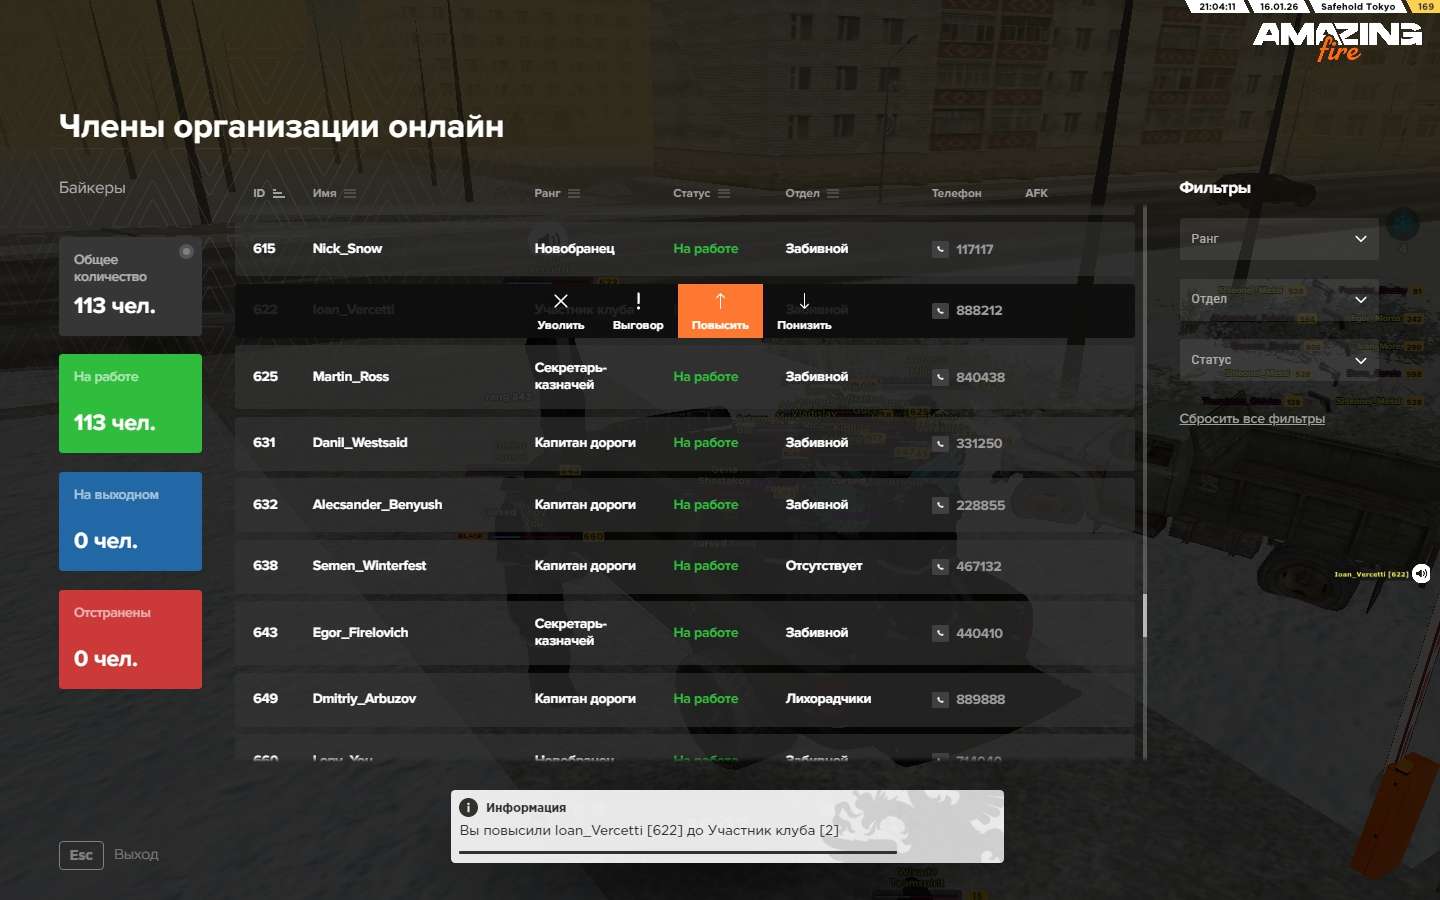Call Martin_Ross via phone icon 840438
1440x900 pixels.
(x=940, y=377)
